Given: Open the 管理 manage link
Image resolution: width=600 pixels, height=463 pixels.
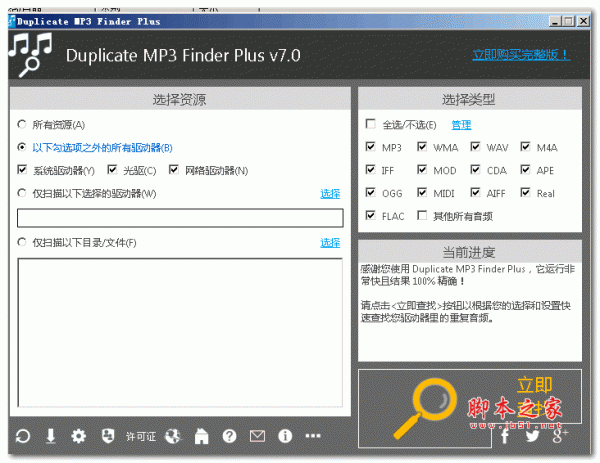Looking at the screenshot, I should pyautogui.click(x=461, y=125).
